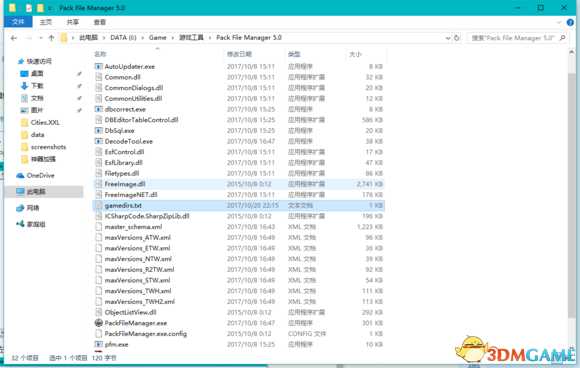Select the EsfLibrary.dll file name

[x=124, y=163]
